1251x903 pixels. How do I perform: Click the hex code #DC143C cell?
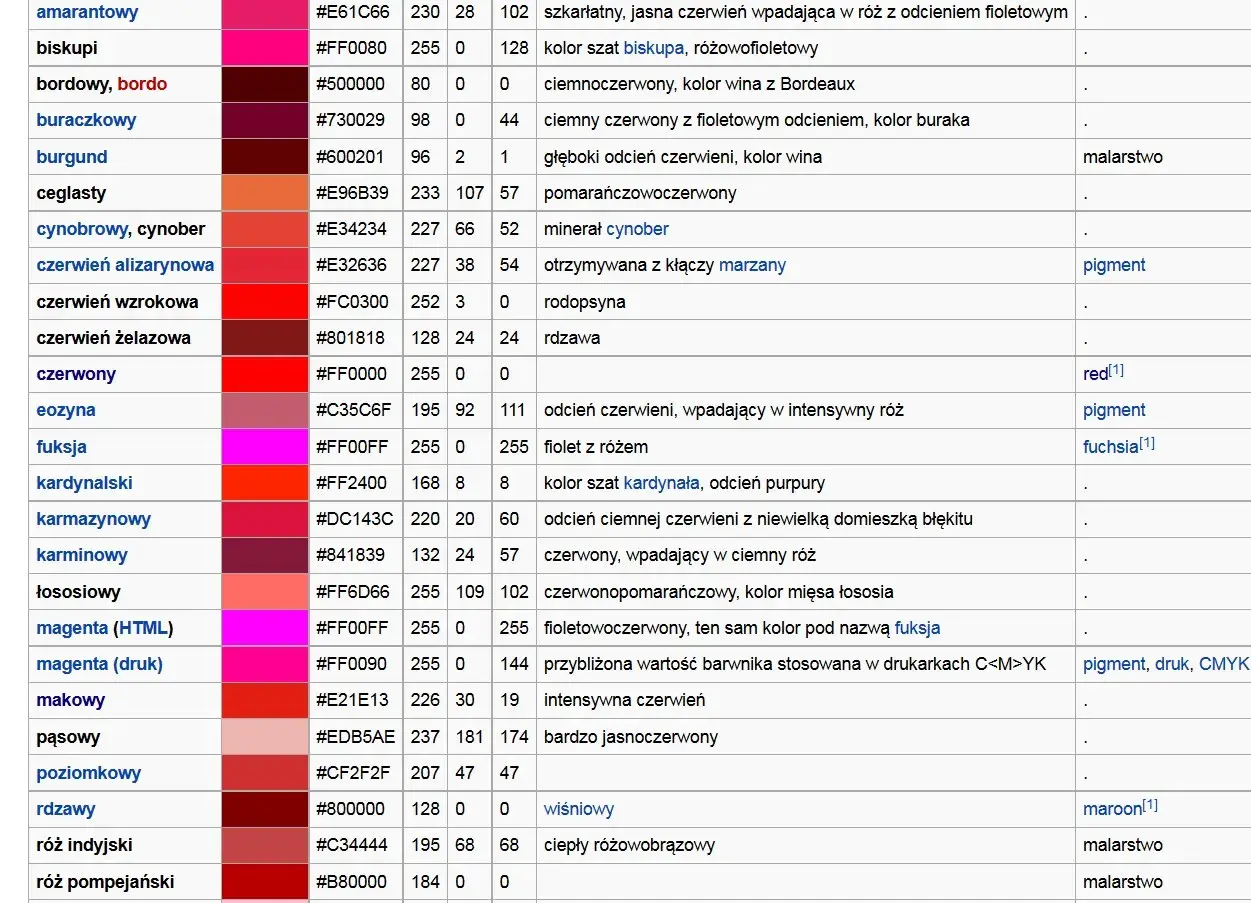click(x=355, y=519)
